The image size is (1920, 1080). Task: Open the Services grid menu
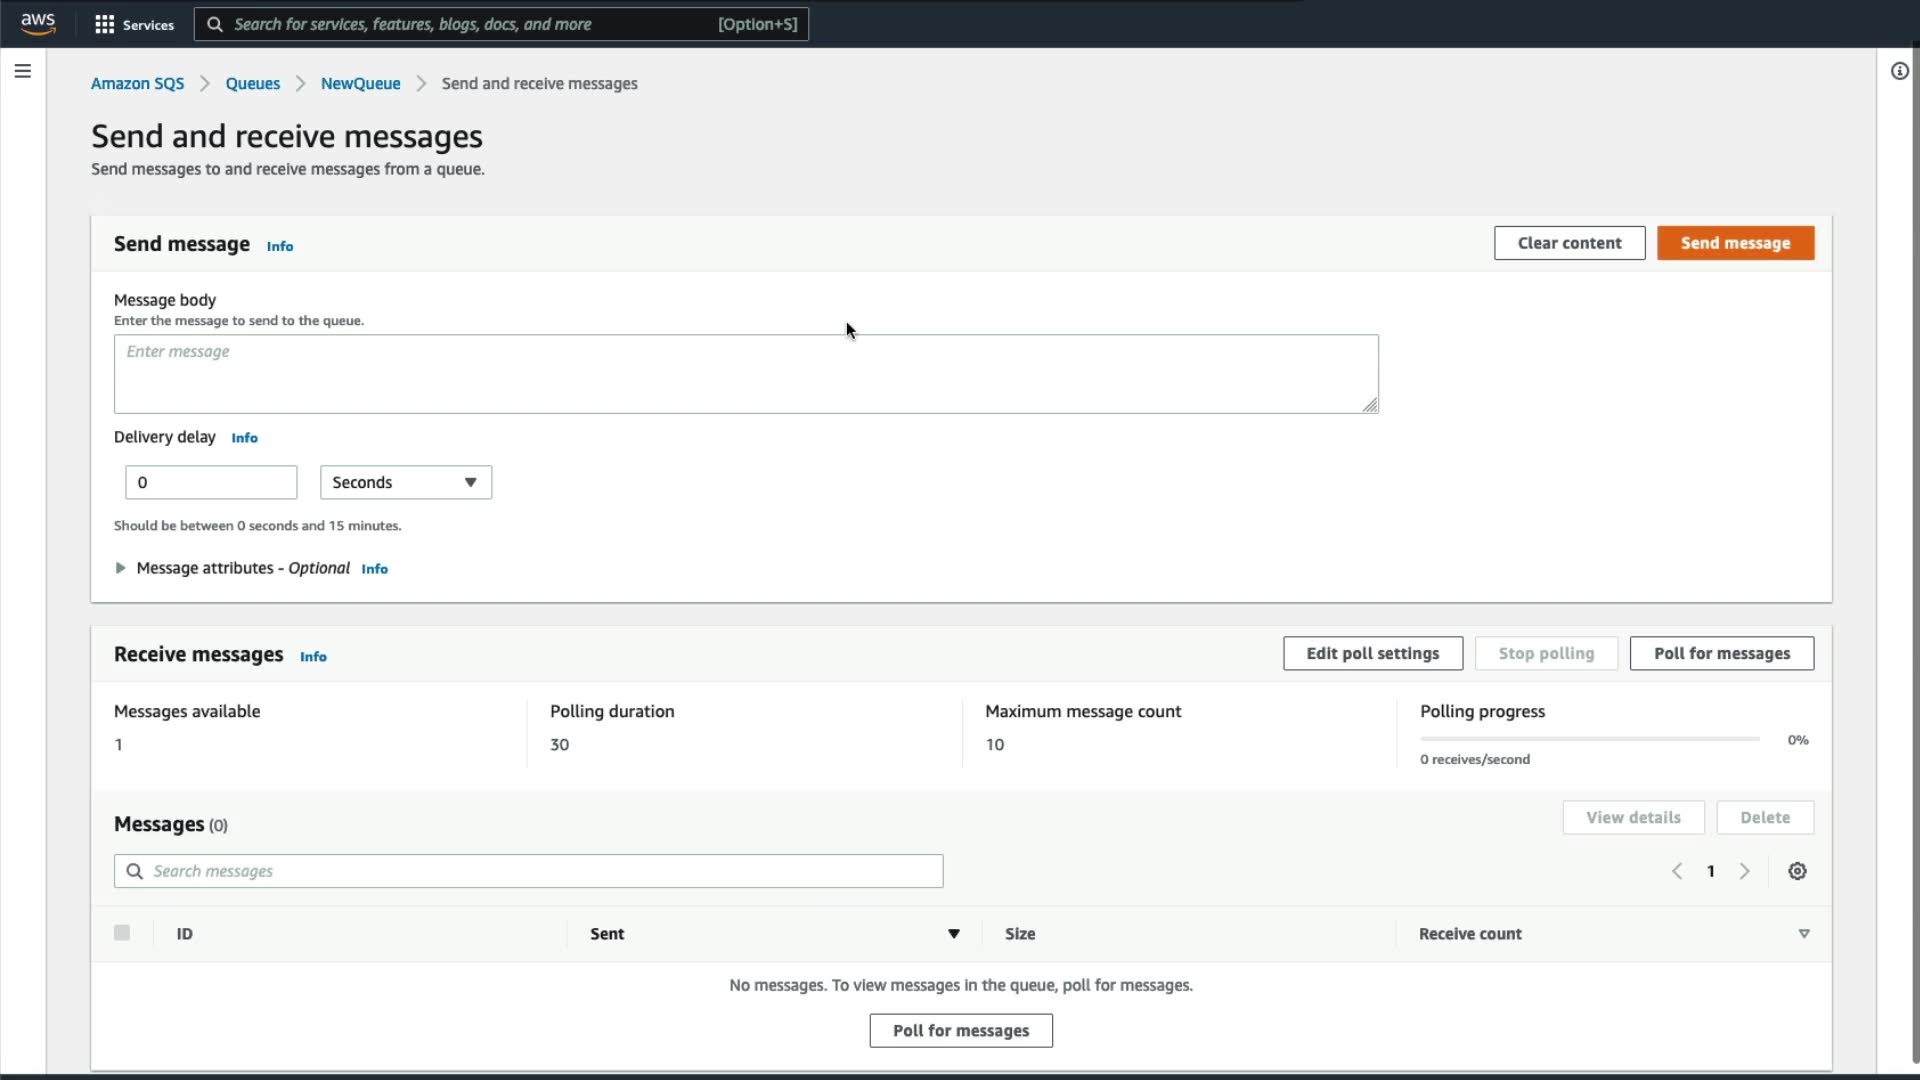[x=134, y=24]
